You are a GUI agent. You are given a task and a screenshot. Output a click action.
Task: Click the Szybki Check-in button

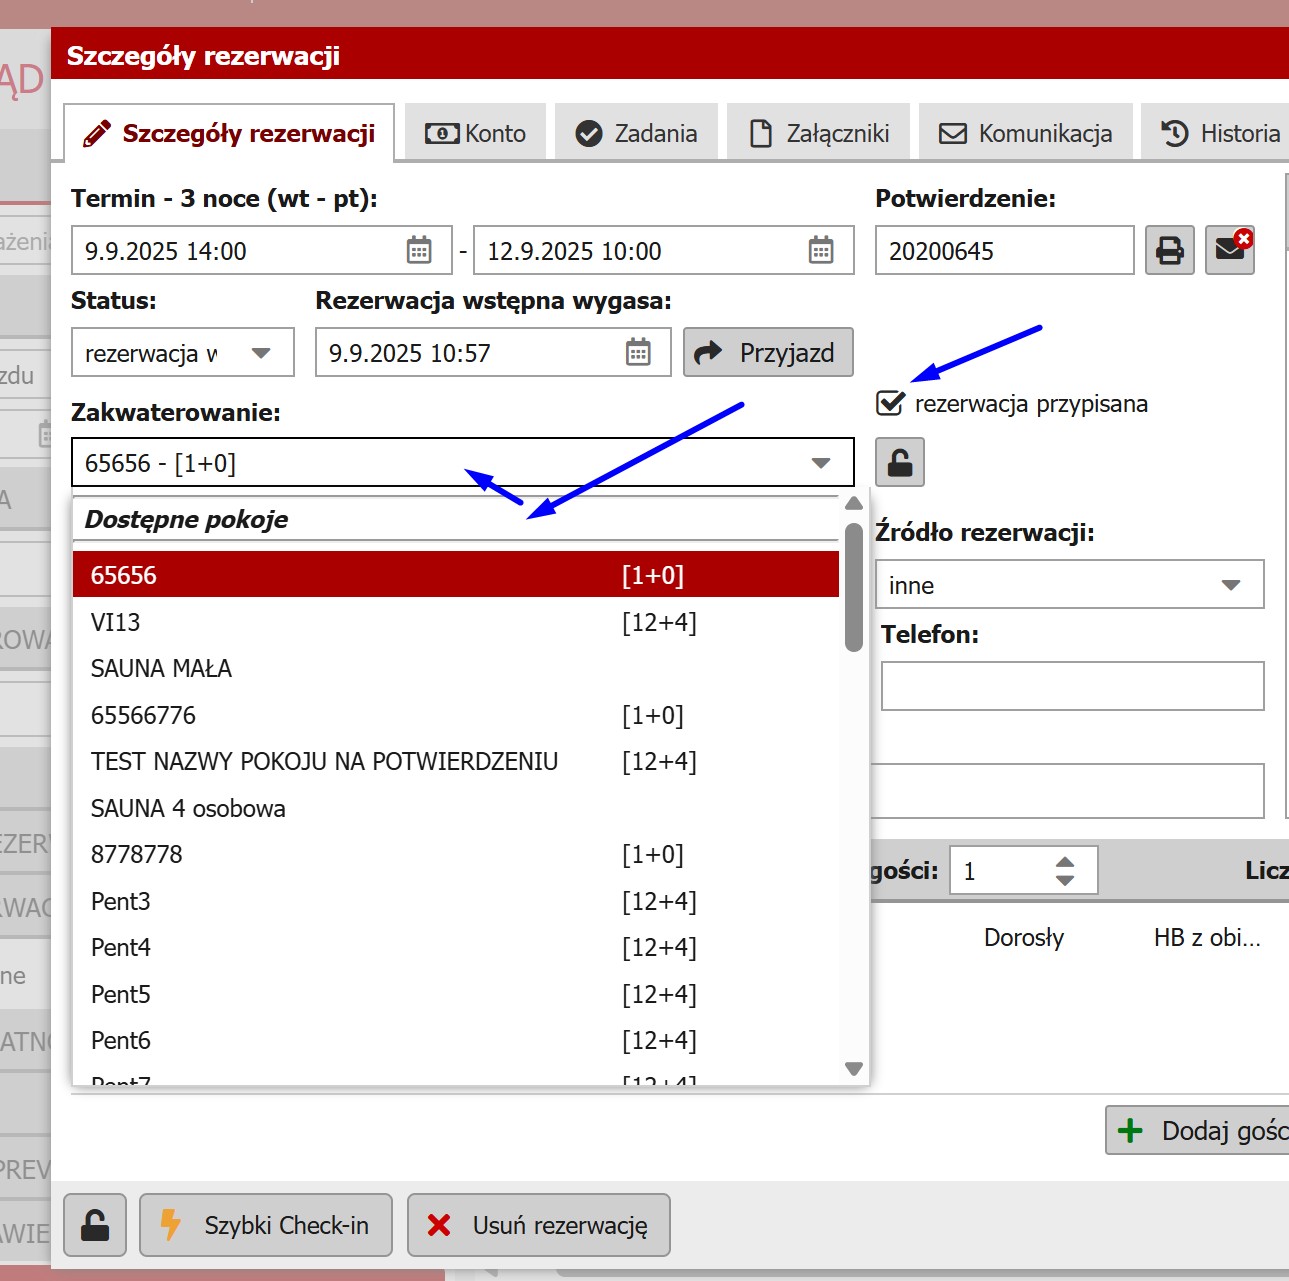click(x=266, y=1225)
